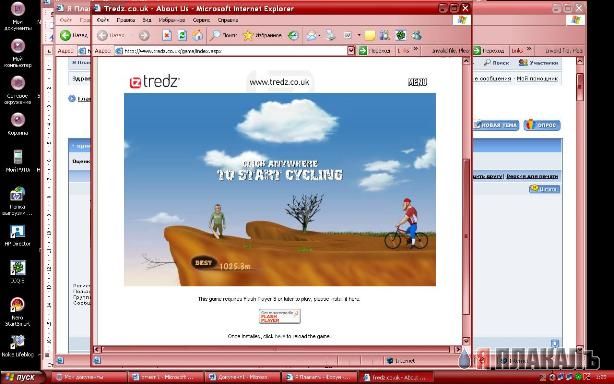
Task: Click the horizontal scrollbar left arrow
Action: coord(97,349)
